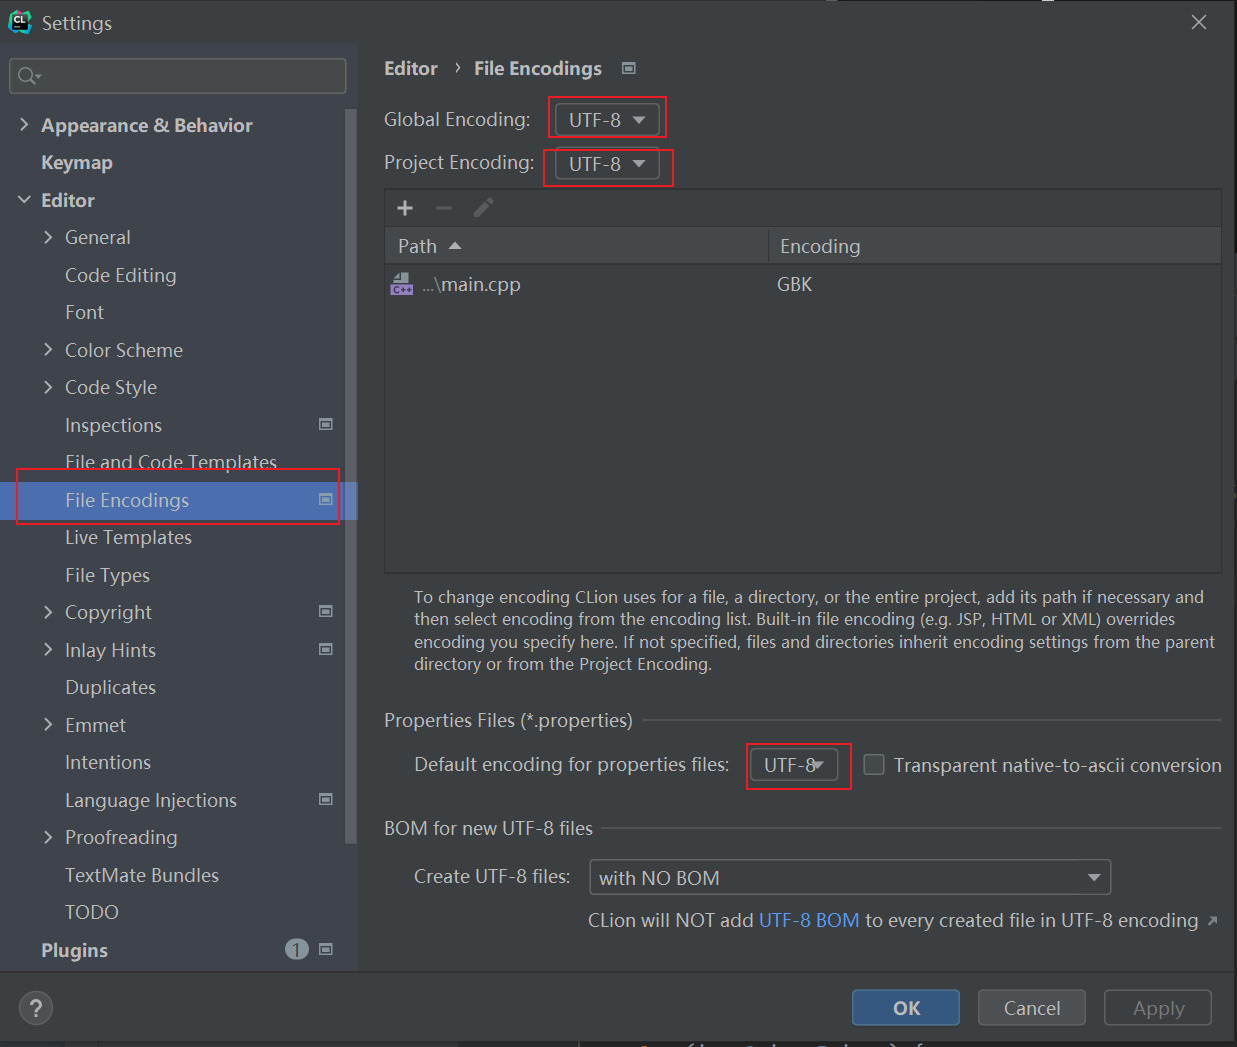Click the C++ file icon of main.cpp
The width and height of the screenshot is (1237, 1047).
(x=402, y=284)
